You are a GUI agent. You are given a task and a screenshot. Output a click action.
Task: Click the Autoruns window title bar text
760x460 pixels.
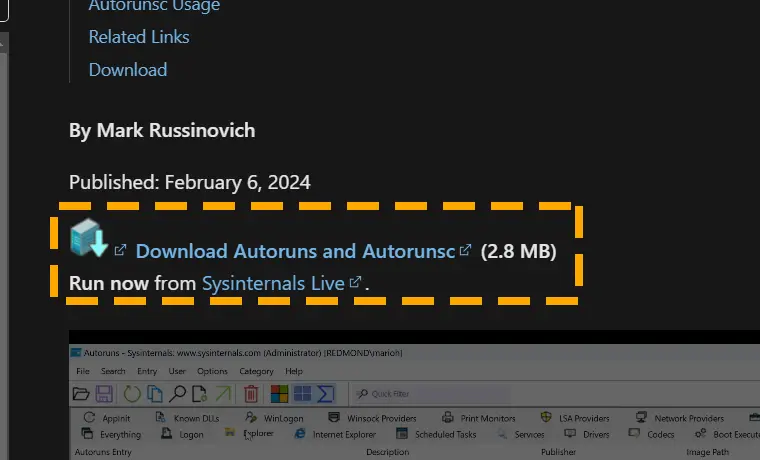click(243, 353)
